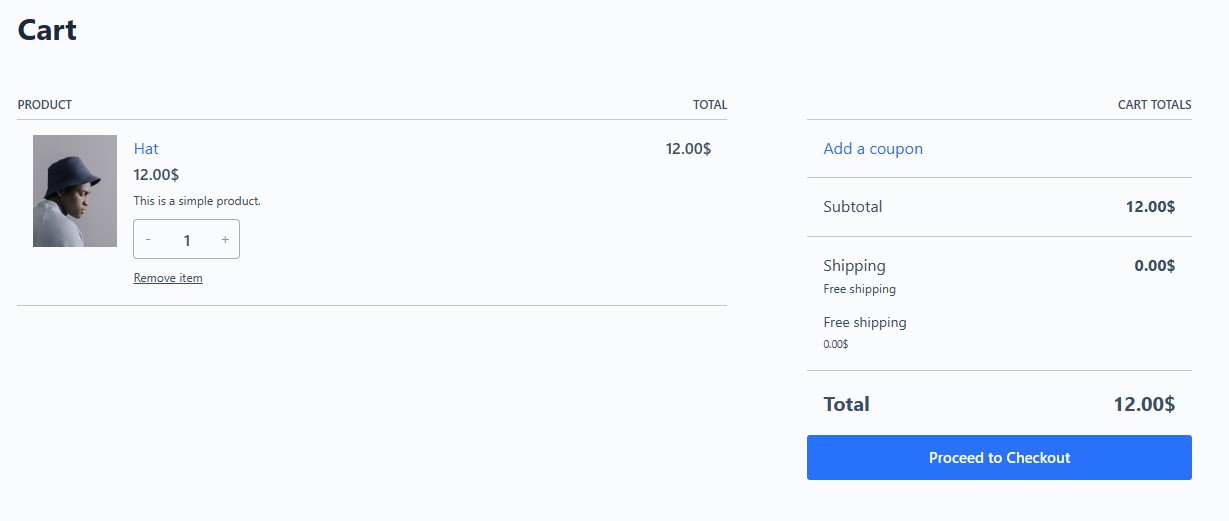Click the TOTAL column header above the product row
The height and width of the screenshot is (521, 1229).
point(710,105)
